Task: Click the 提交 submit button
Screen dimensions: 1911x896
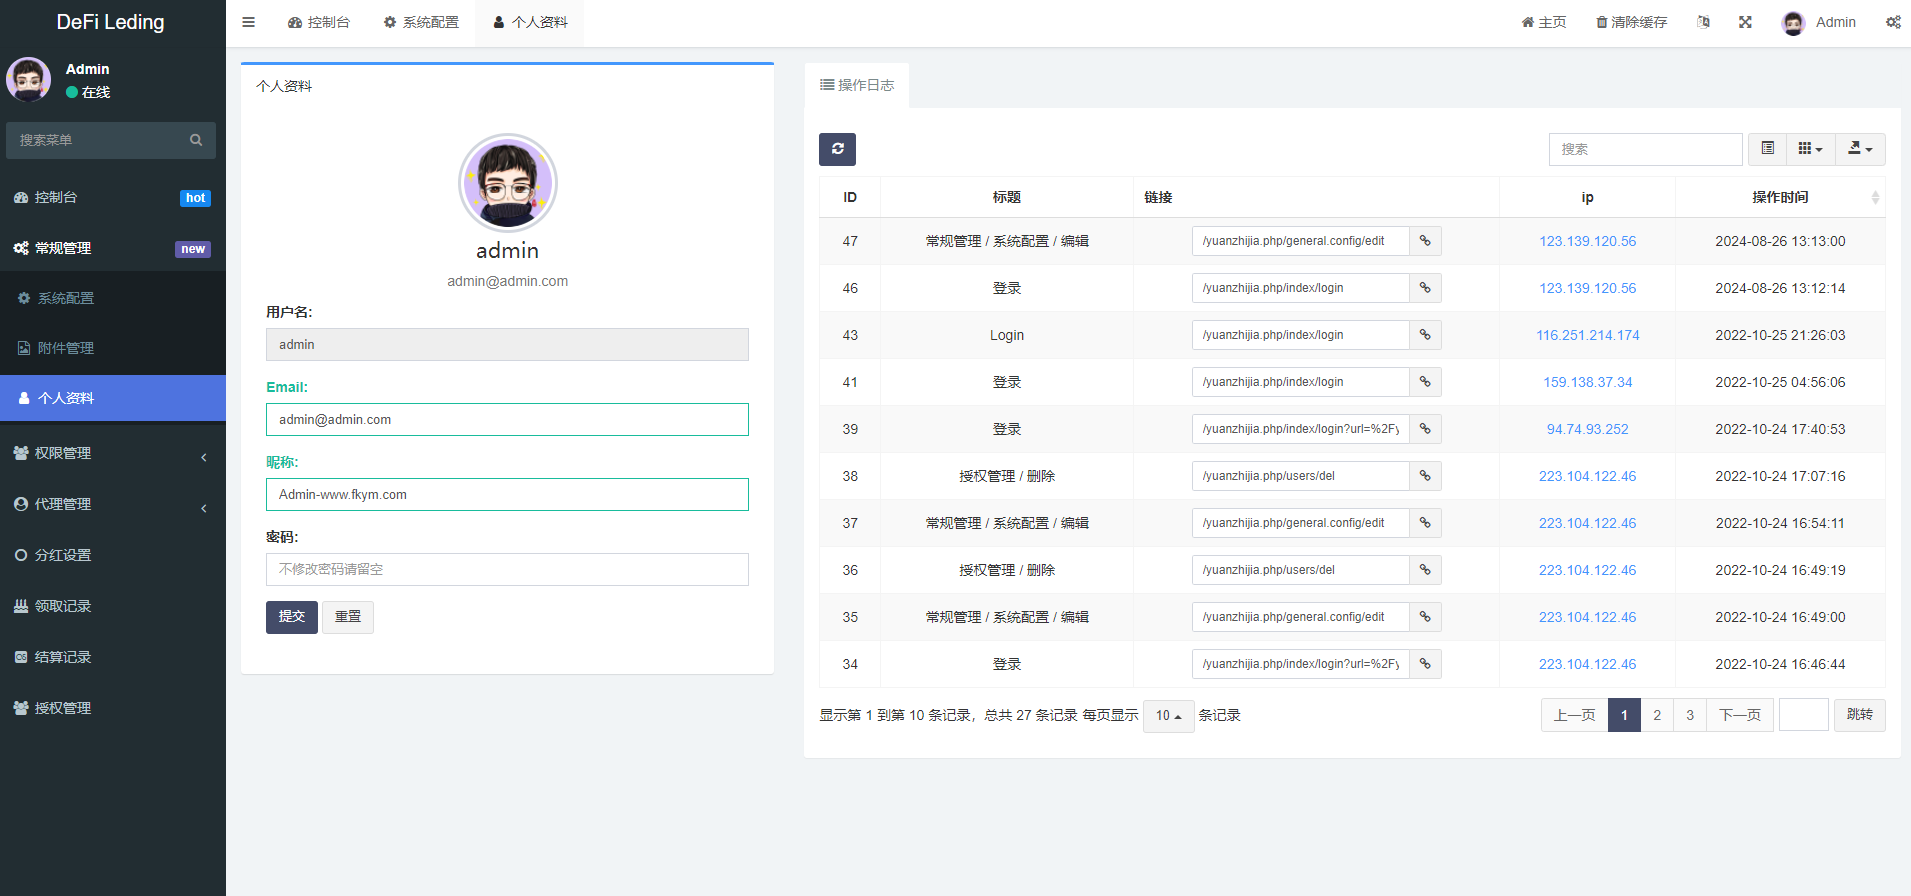Action: tap(291, 617)
